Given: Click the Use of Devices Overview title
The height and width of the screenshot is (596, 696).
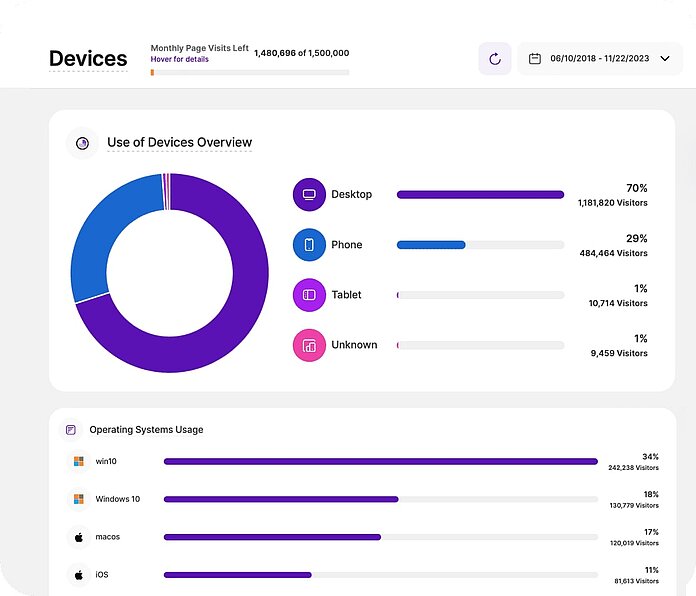Looking at the screenshot, I should pyautogui.click(x=179, y=143).
